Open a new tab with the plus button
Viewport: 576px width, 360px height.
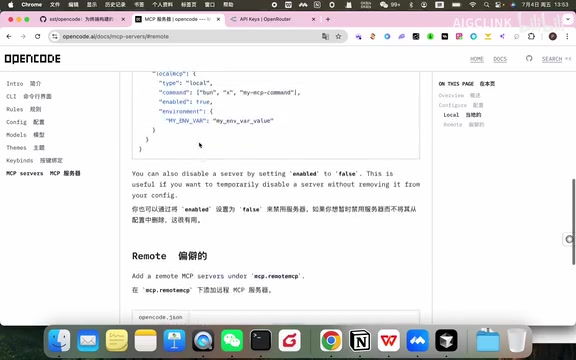(328, 19)
